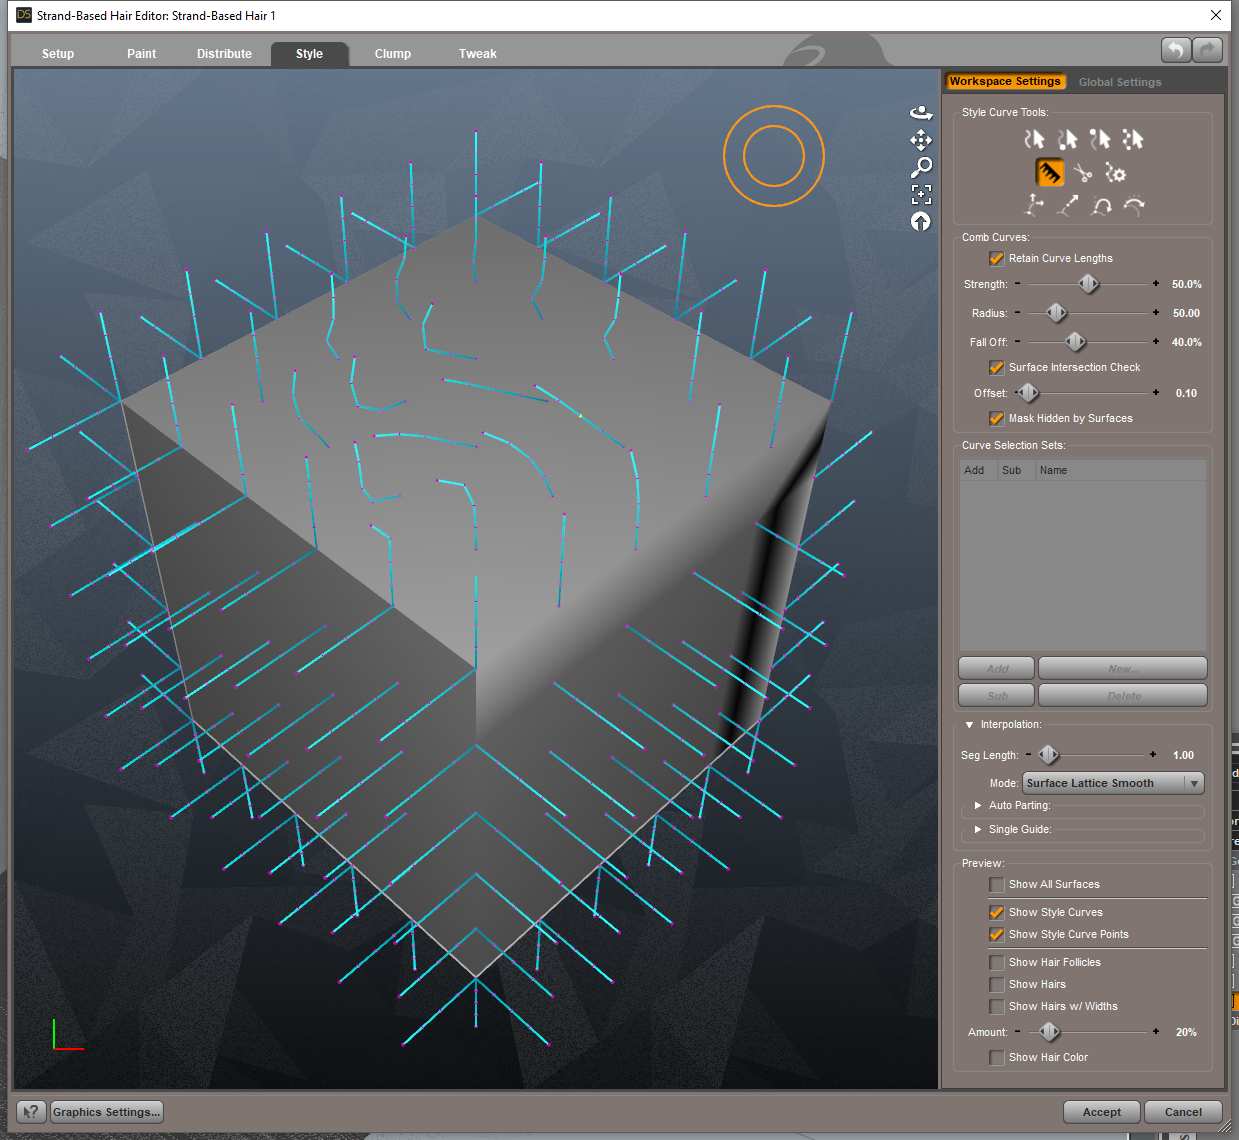Switch to the Setup tab
Screen dimensions: 1239x1140
click(58, 54)
